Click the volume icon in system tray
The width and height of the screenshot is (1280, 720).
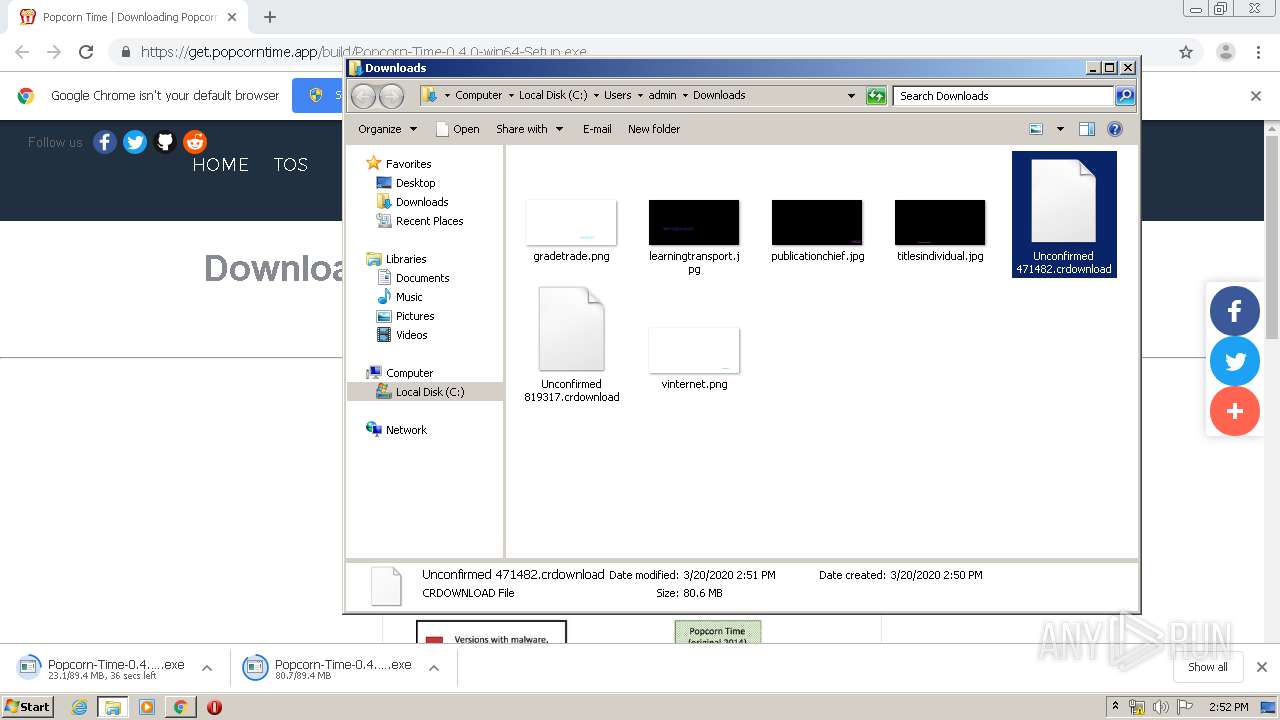point(1160,707)
